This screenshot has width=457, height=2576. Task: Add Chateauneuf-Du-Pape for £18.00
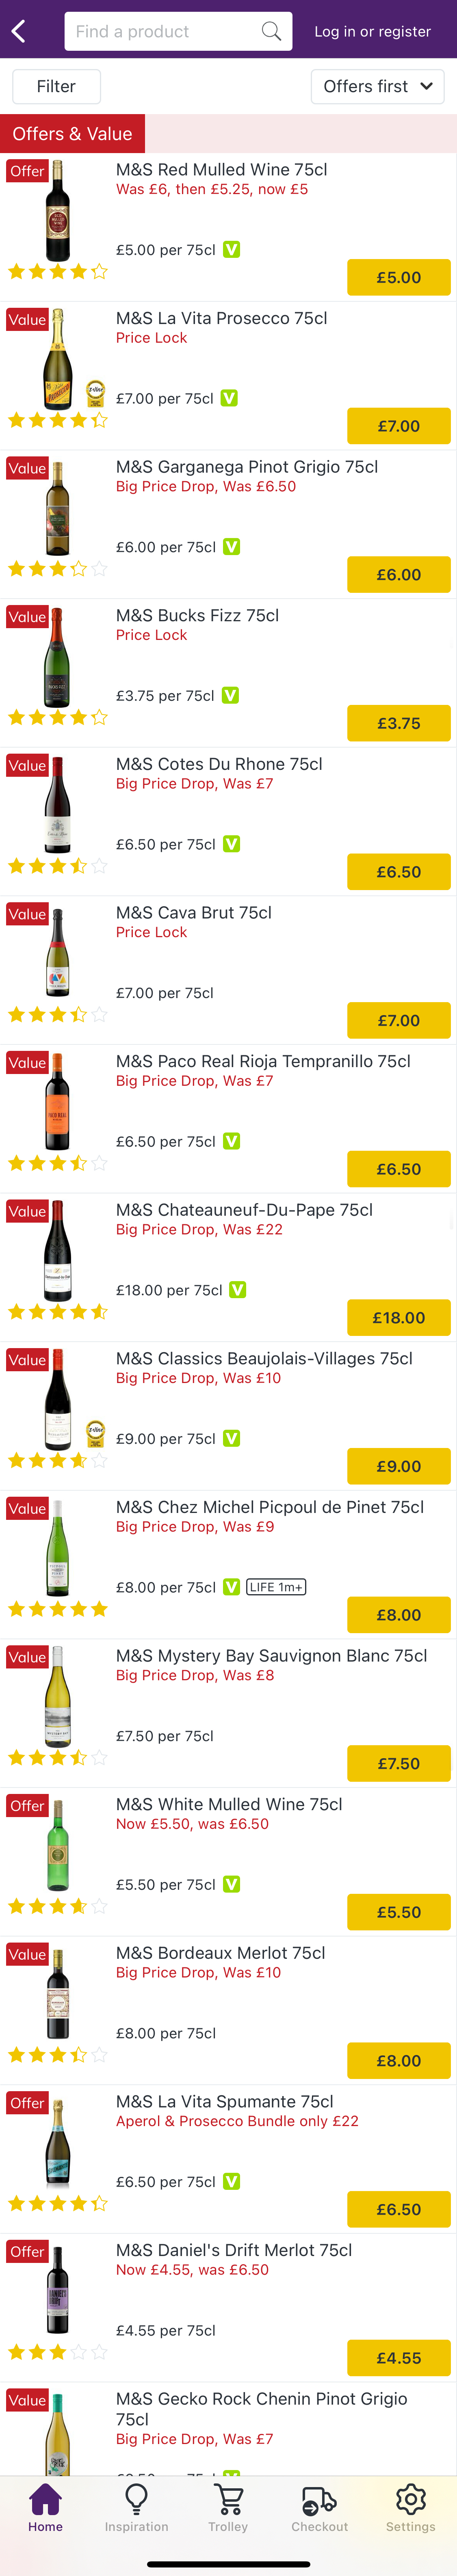pos(398,1317)
